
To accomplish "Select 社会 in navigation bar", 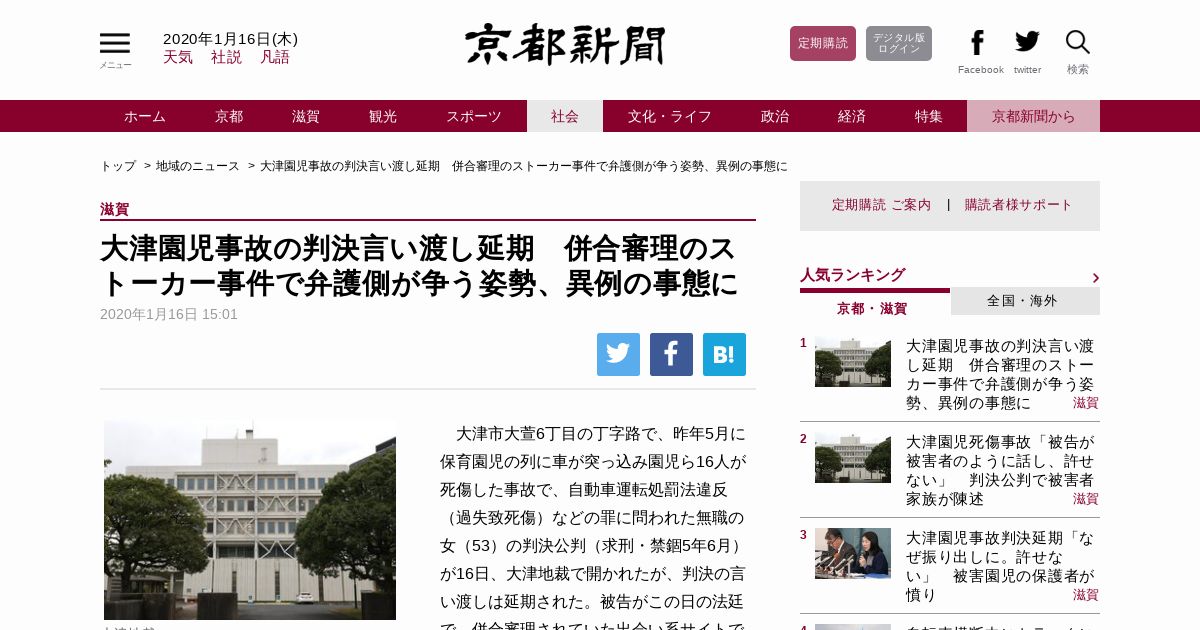I will coord(565,116).
